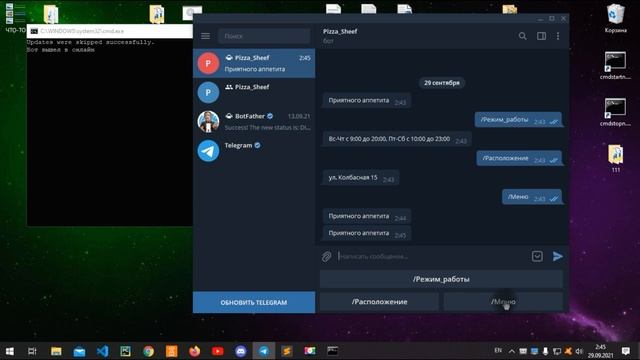Viewport: 640px width, 360px height.
Task: Click the blue Pizza_Sheef group avatar
Action: [208, 92]
